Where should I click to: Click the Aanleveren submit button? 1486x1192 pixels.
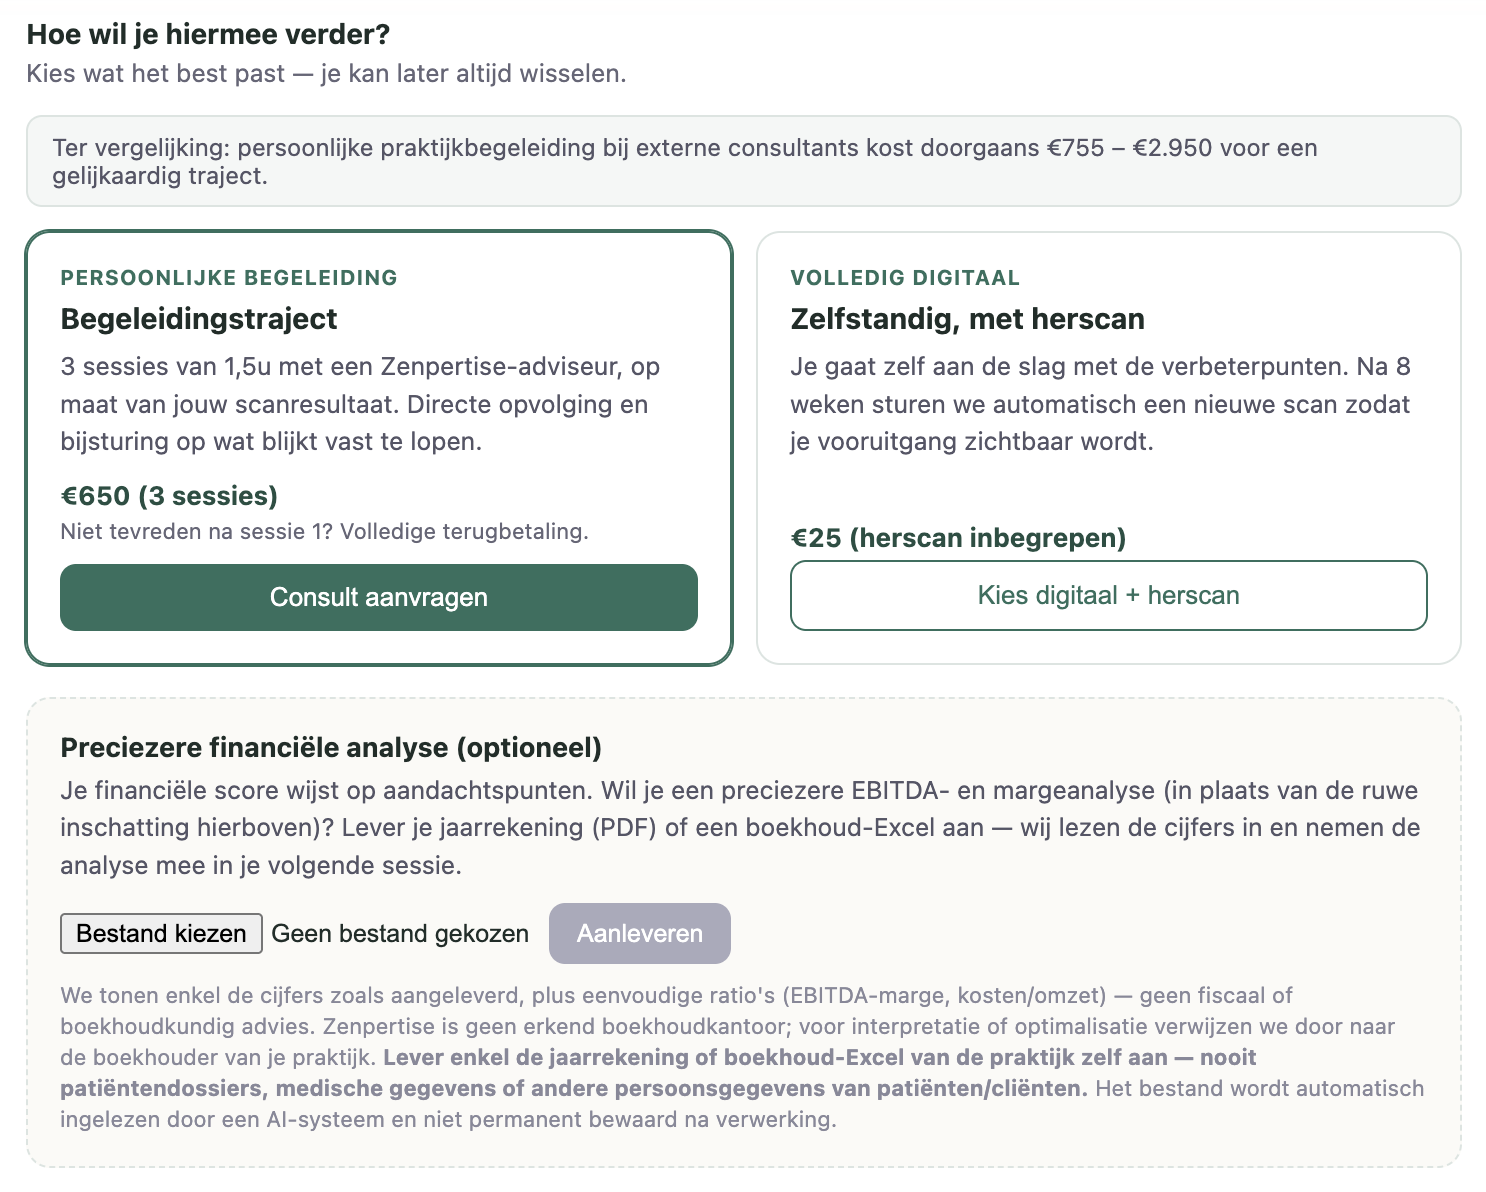(x=640, y=933)
